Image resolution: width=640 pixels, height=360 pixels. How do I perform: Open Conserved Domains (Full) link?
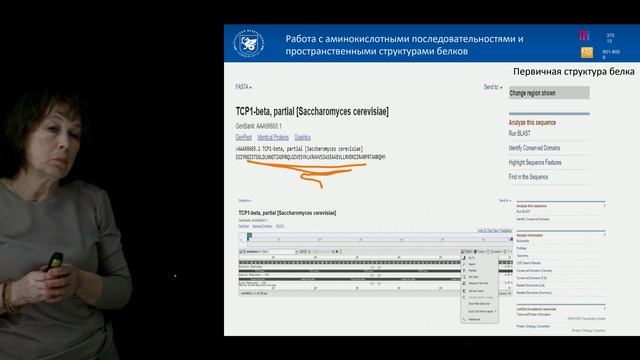pos(532,278)
